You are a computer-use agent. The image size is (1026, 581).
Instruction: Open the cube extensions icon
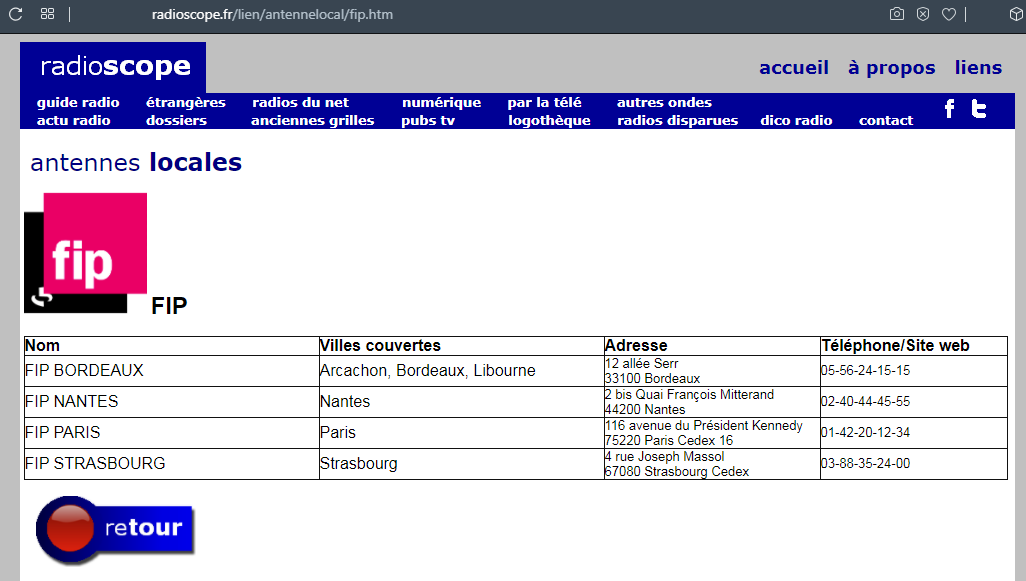tap(1016, 14)
